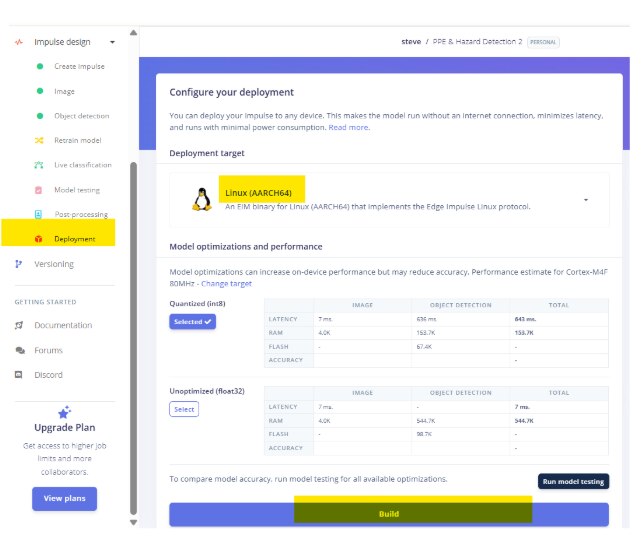Screen dimensions: 643x549
Task: Click the Model testing checklist icon
Action: (x=39, y=190)
